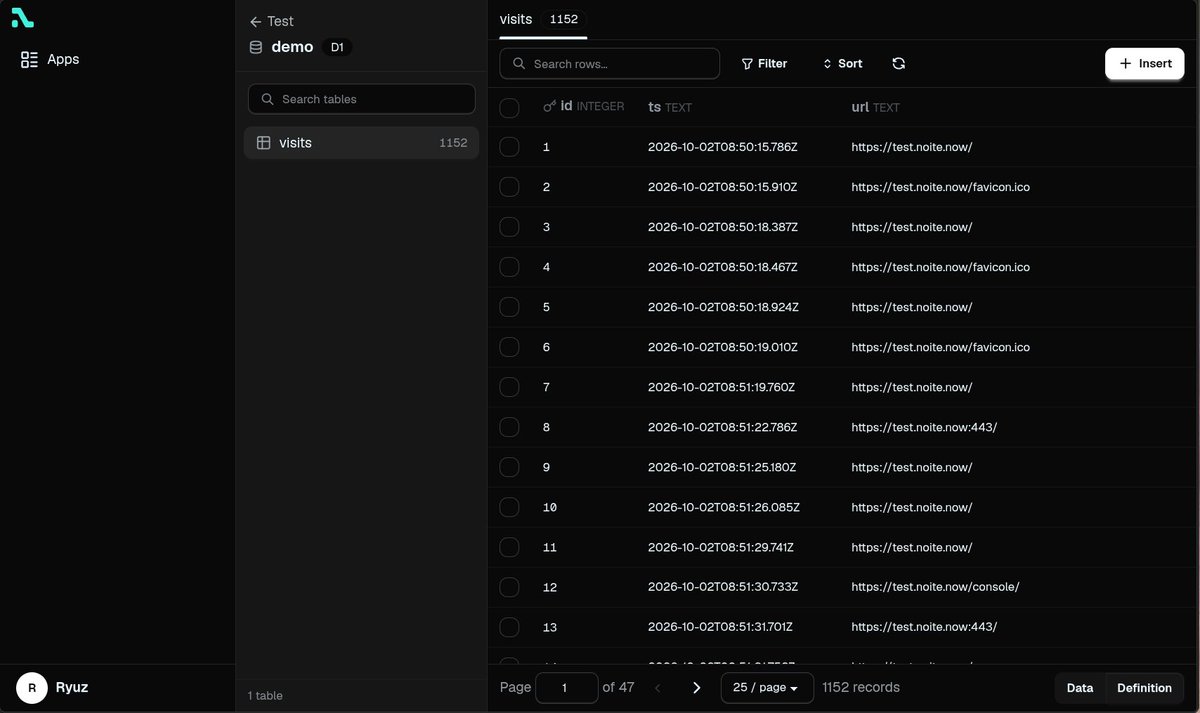This screenshot has height=713, width=1200.
Task: Click timestamp 2026-10-02T08:51:19.760Z cell
Action: click(x=721, y=387)
